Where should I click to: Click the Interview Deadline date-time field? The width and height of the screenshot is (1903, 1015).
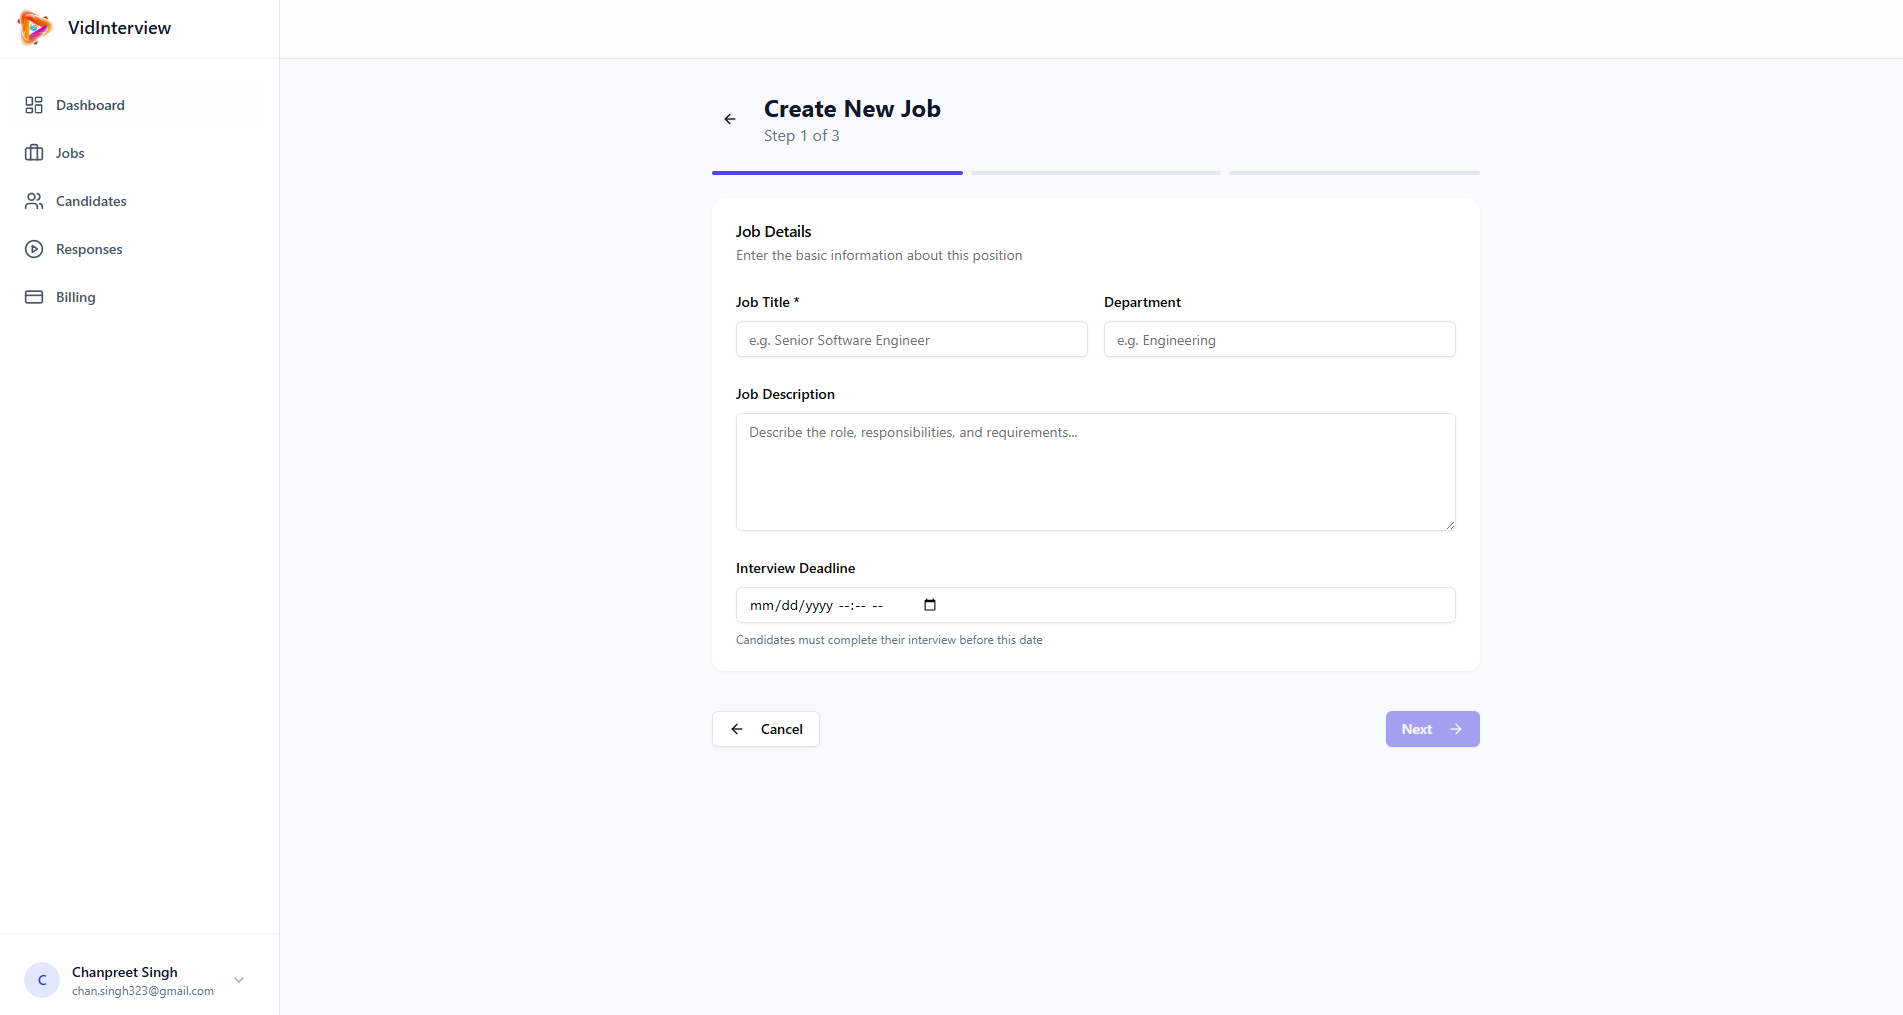[x=1150, y=605]
